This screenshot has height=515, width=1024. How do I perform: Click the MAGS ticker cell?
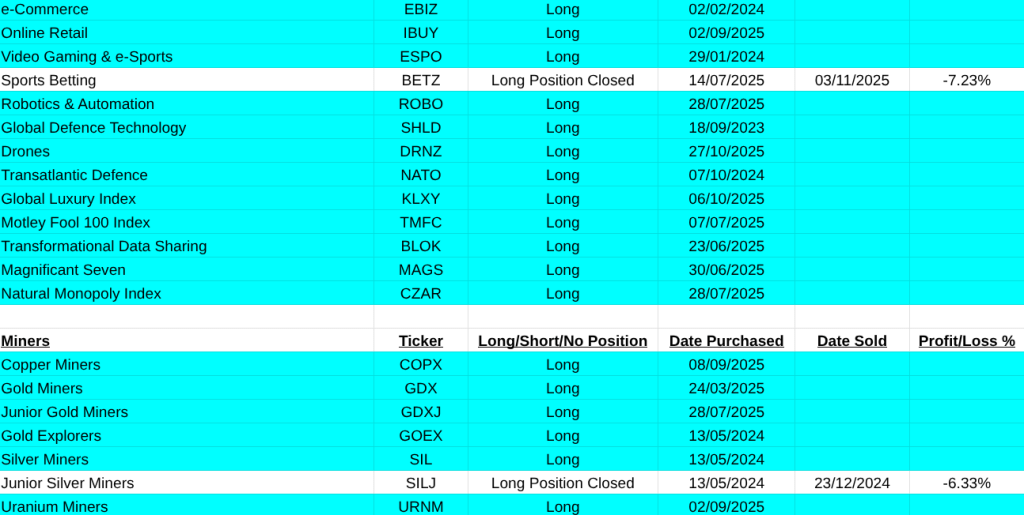point(420,270)
